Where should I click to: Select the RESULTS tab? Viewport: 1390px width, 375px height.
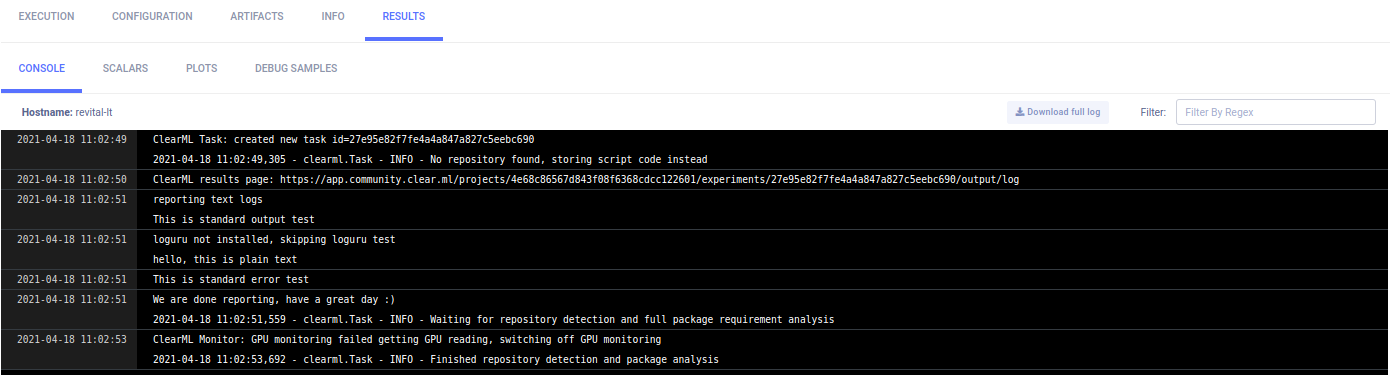coord(404,17)
